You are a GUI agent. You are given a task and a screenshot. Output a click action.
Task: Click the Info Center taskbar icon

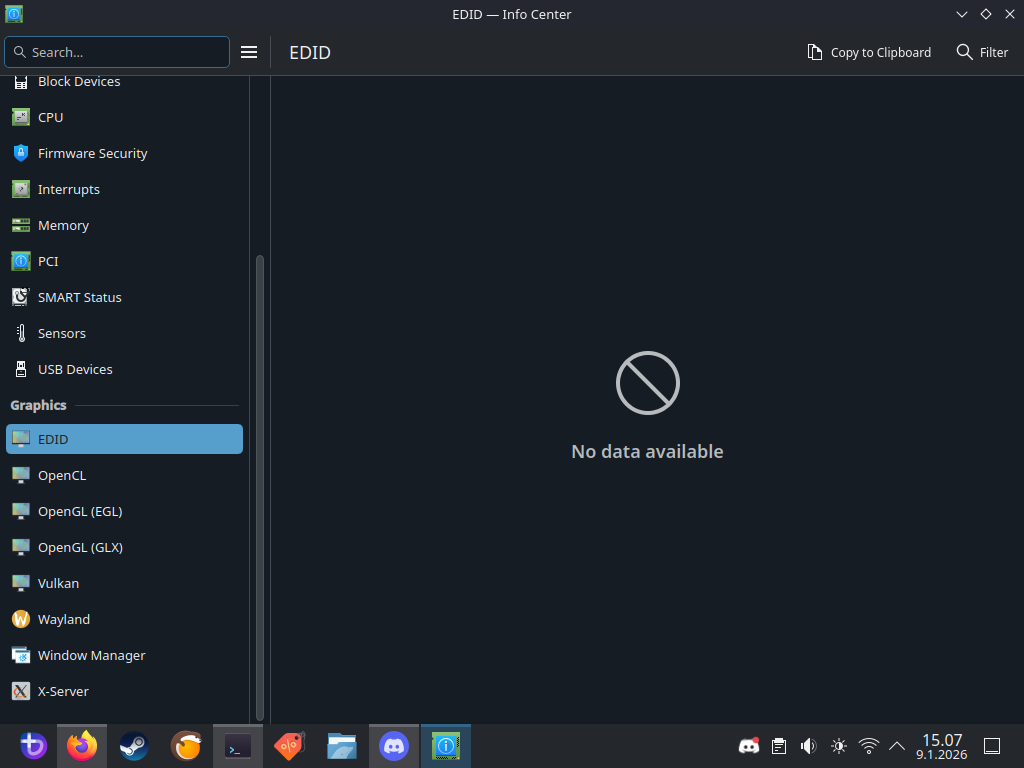click(446, 746)
